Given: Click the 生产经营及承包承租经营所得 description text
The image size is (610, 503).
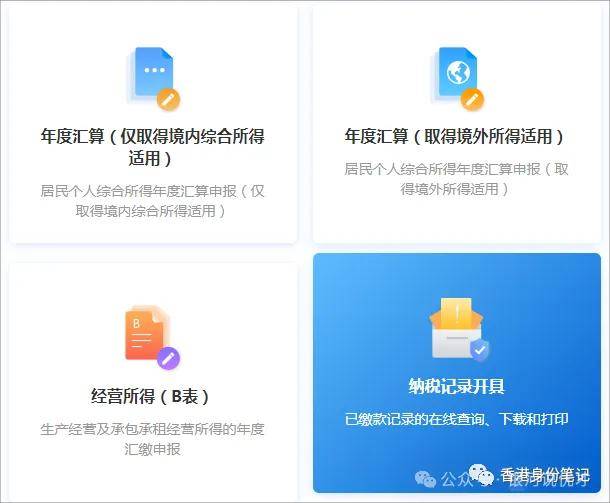Looking at the screenshot, I should 152,439.
